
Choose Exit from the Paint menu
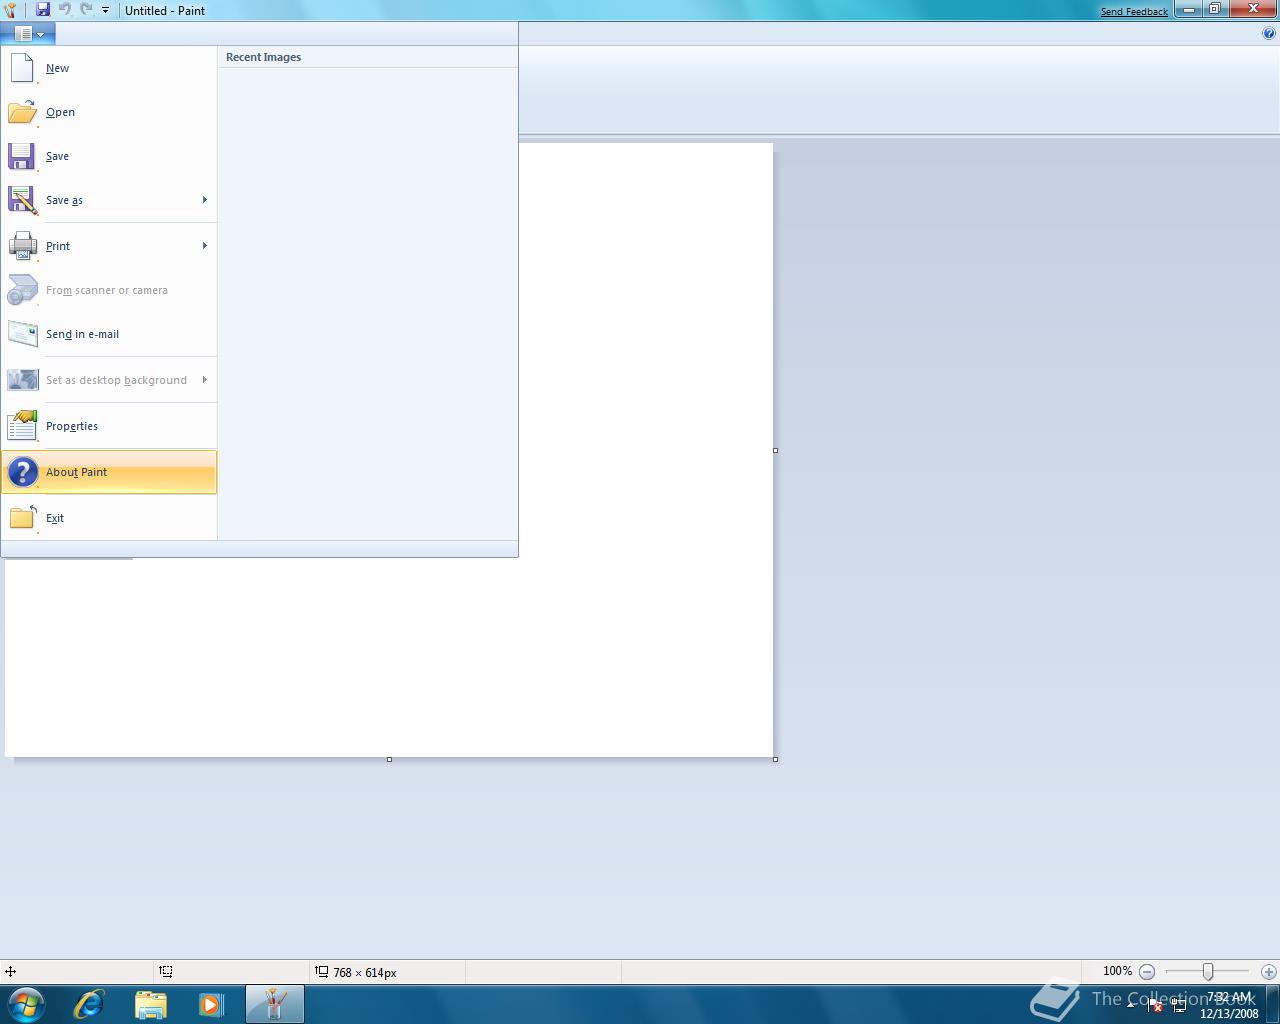[109, 518]
